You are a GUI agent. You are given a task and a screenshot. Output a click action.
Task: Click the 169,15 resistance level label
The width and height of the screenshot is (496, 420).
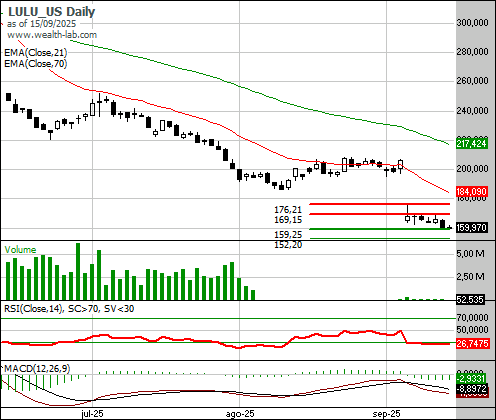(288, 220)
